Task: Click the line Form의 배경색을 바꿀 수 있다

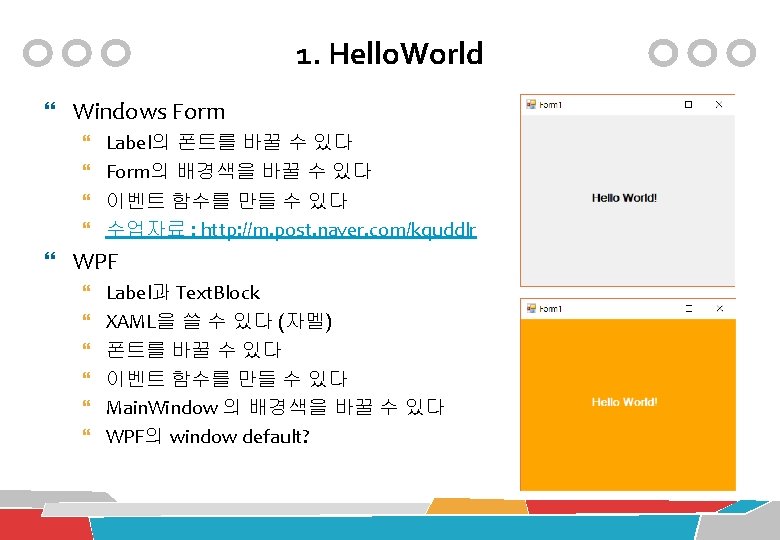Action: [x=239, y=171]
